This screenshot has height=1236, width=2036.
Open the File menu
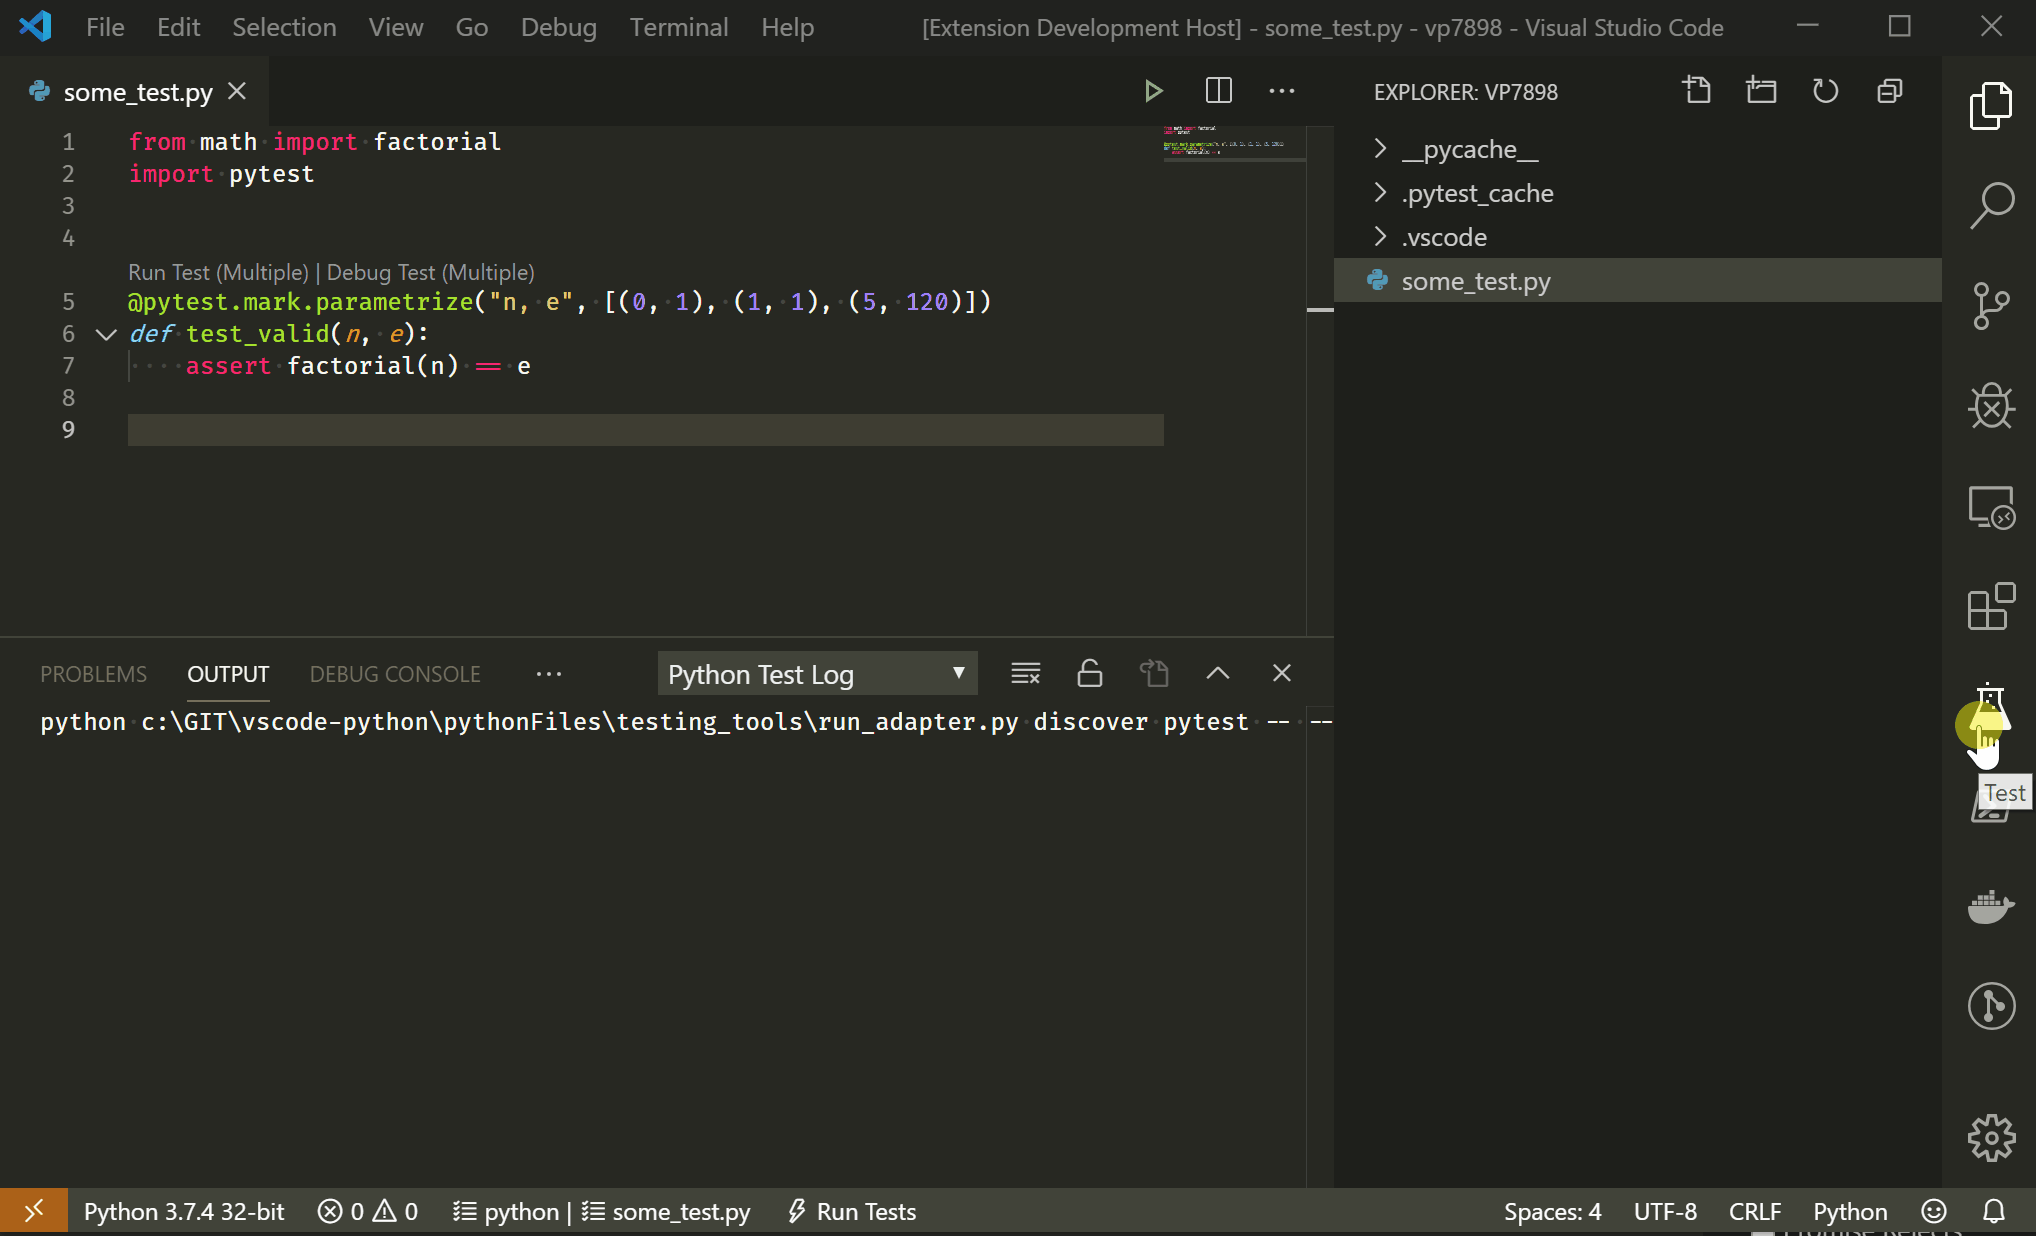[x=105, y=27]
